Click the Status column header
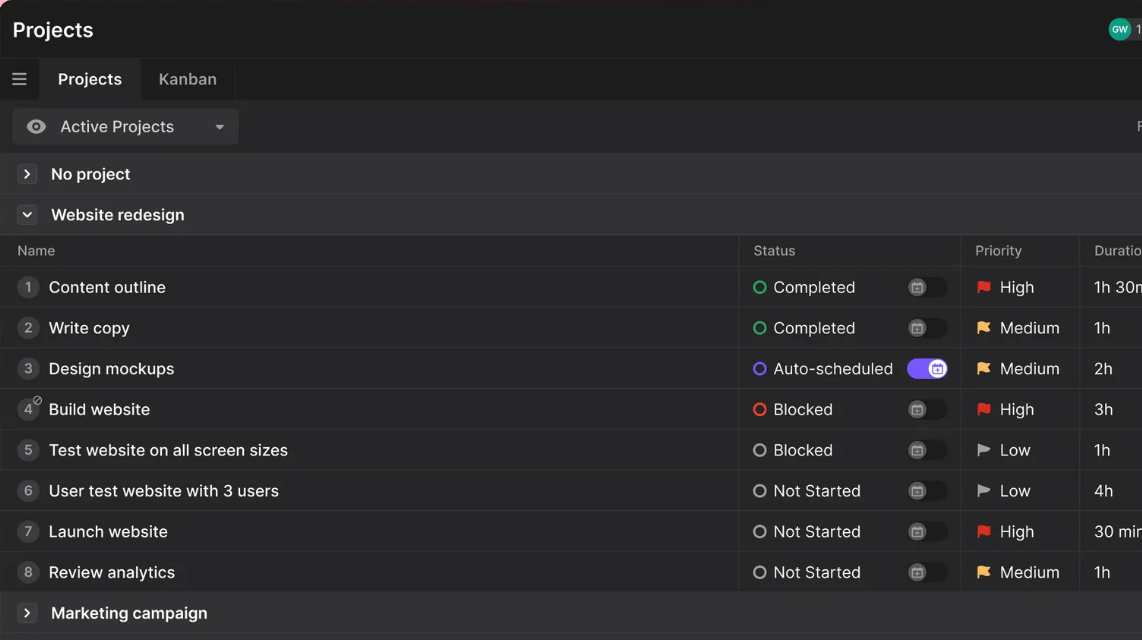 point(774,250)
